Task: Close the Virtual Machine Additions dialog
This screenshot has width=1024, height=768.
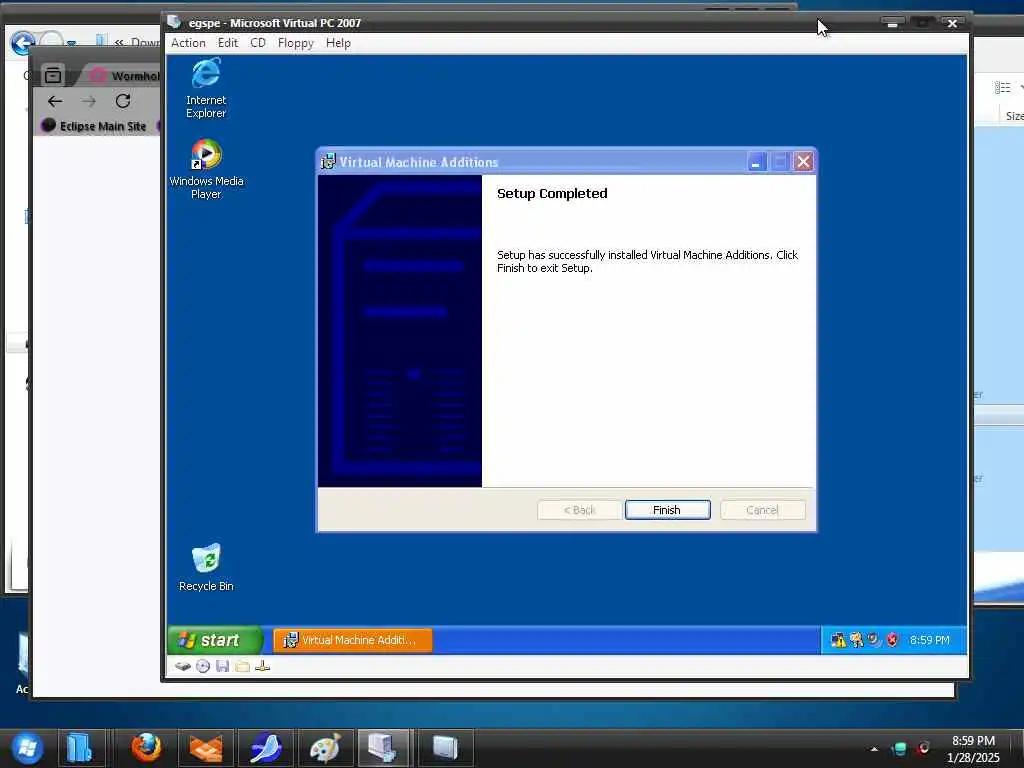Action: [x=803, y=162]
